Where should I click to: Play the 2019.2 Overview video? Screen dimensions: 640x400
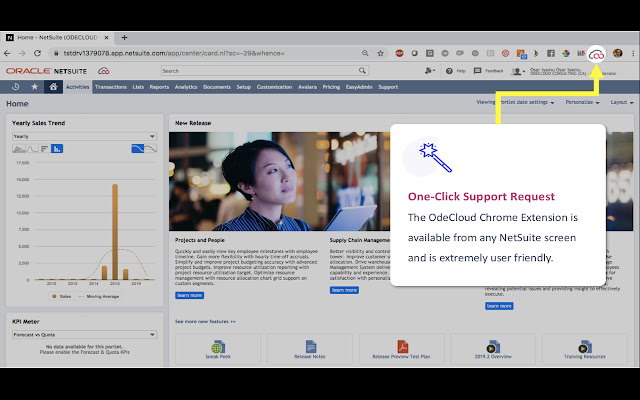[x=493, y=349]
